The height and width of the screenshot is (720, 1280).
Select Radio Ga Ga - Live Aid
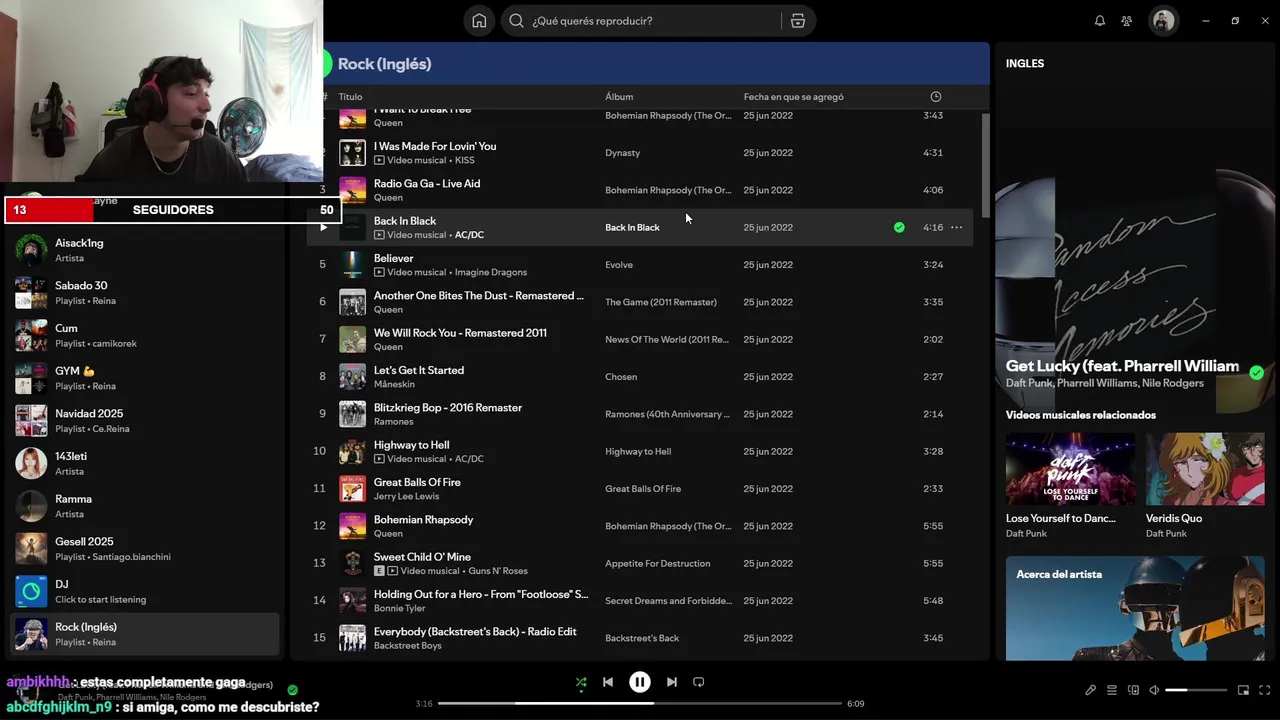(427, 184)
